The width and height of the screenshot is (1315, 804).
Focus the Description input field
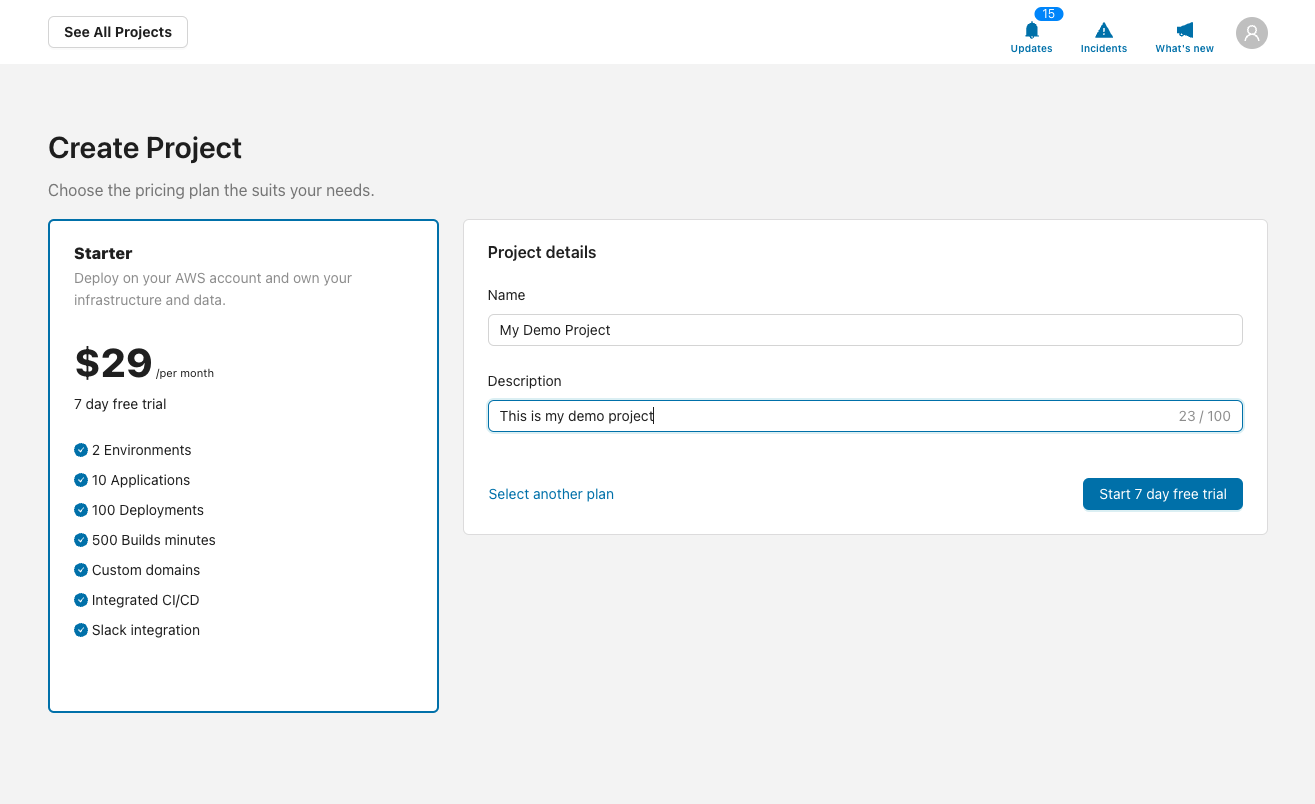(865, 416)
